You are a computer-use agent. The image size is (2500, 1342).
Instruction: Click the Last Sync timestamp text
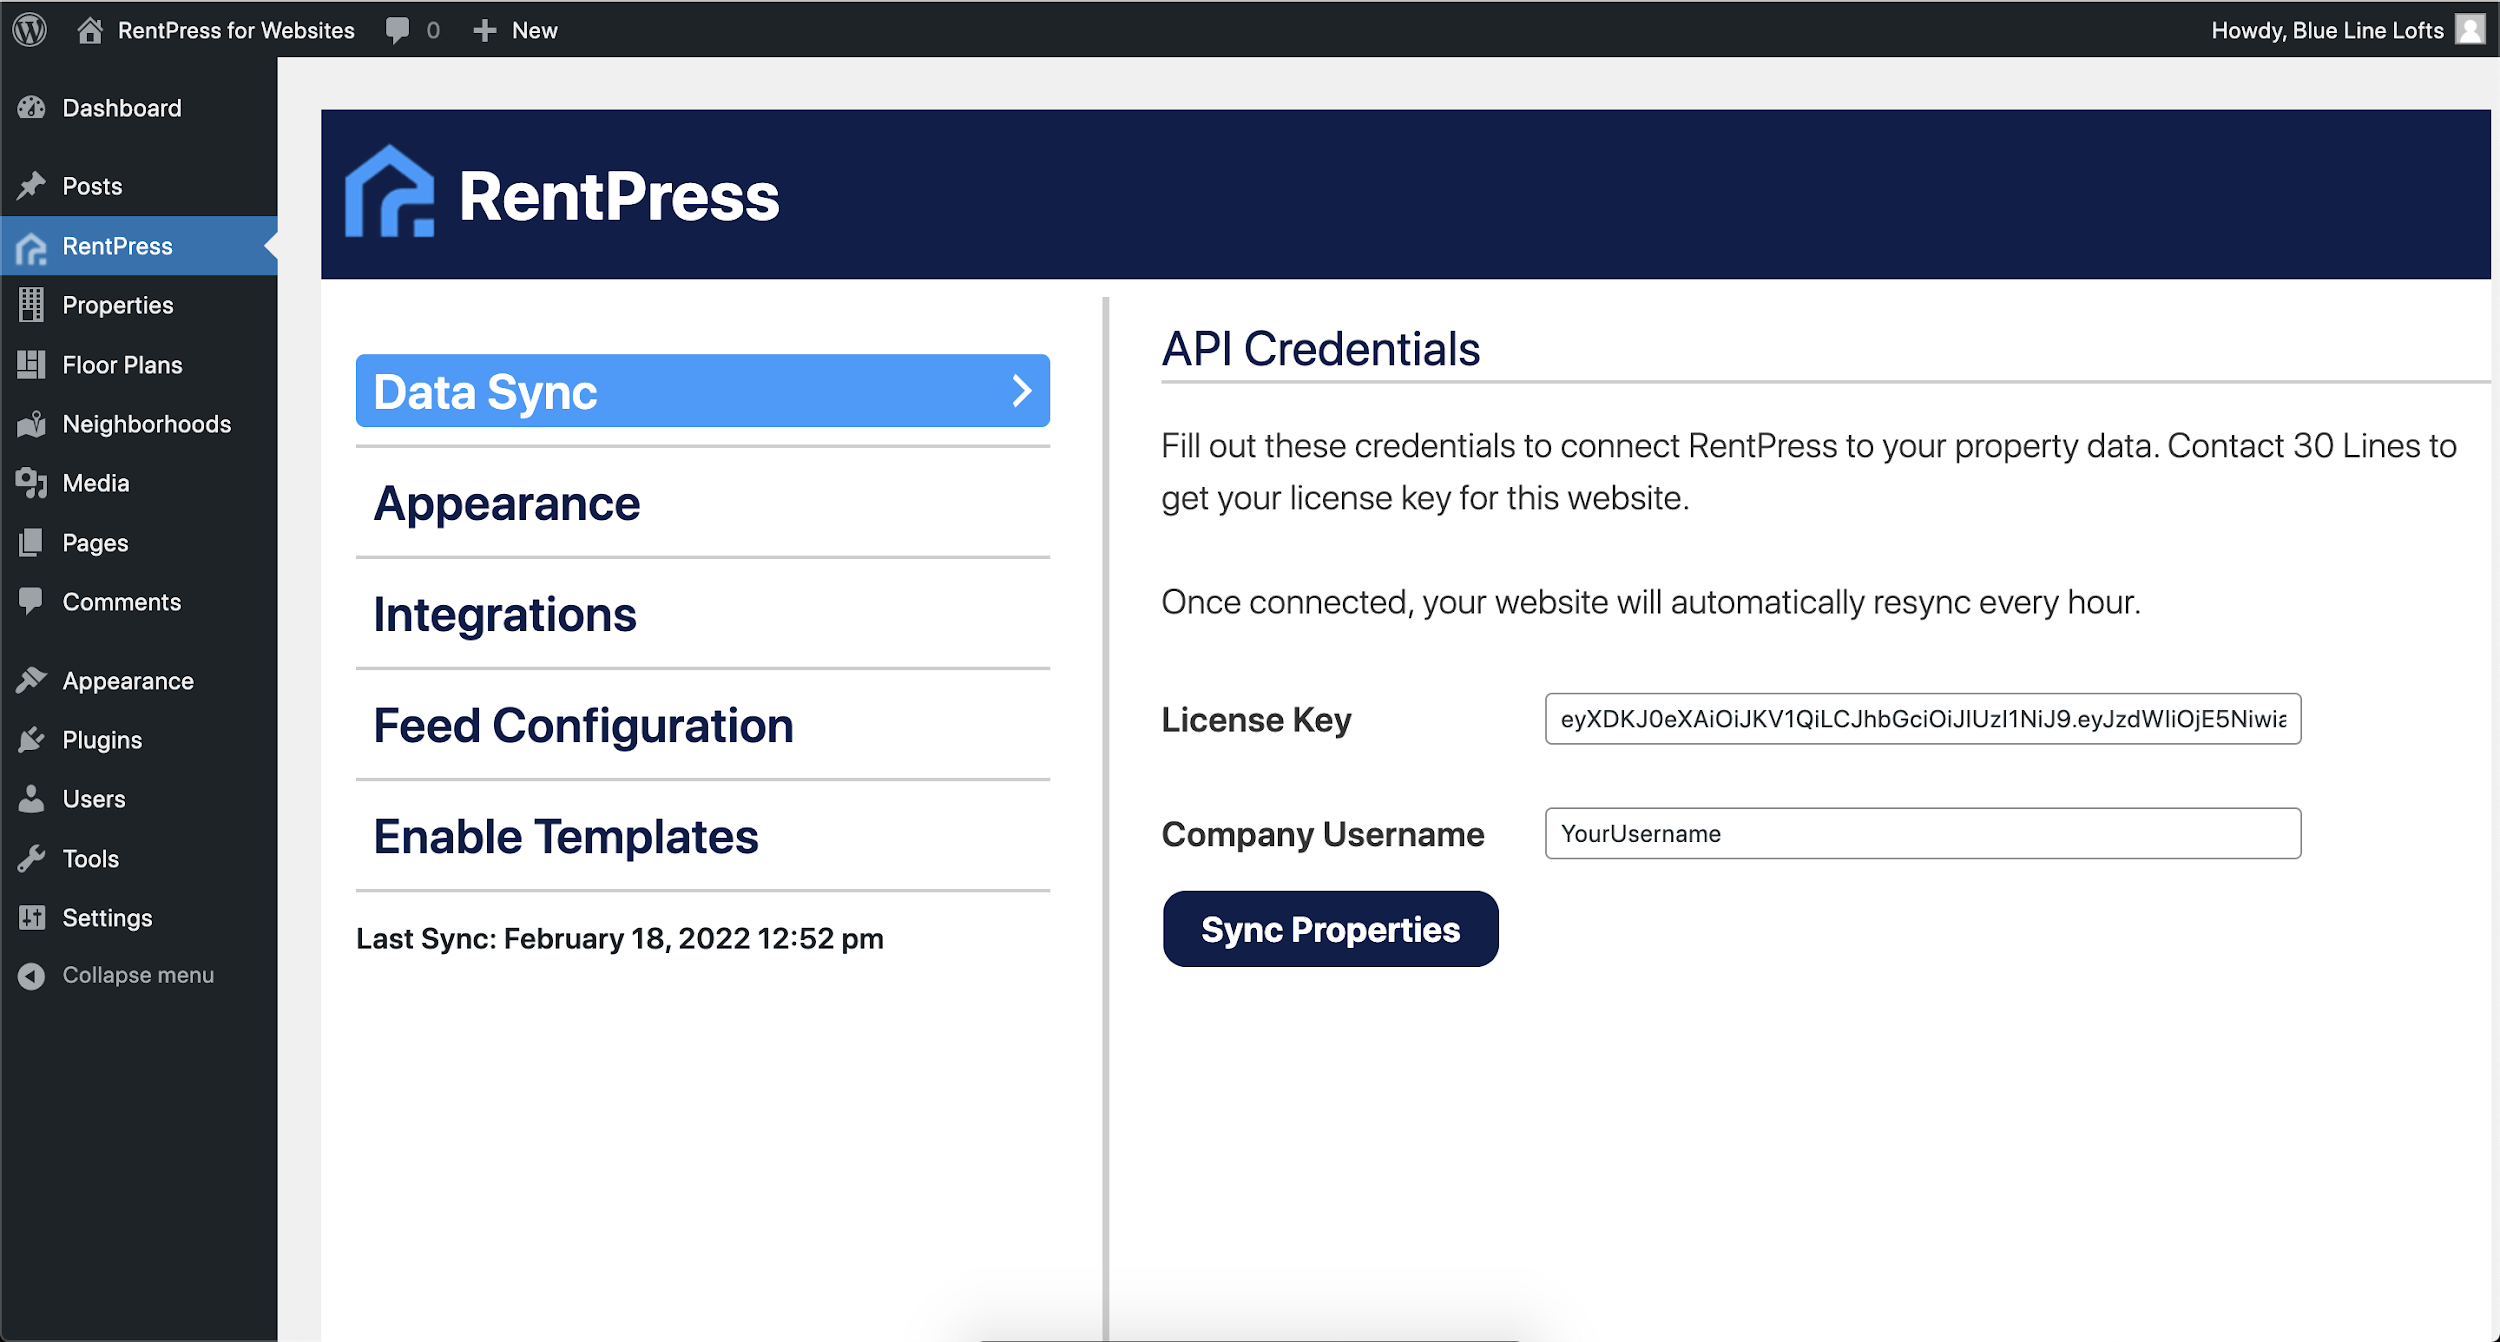click(x=620, y=939)
